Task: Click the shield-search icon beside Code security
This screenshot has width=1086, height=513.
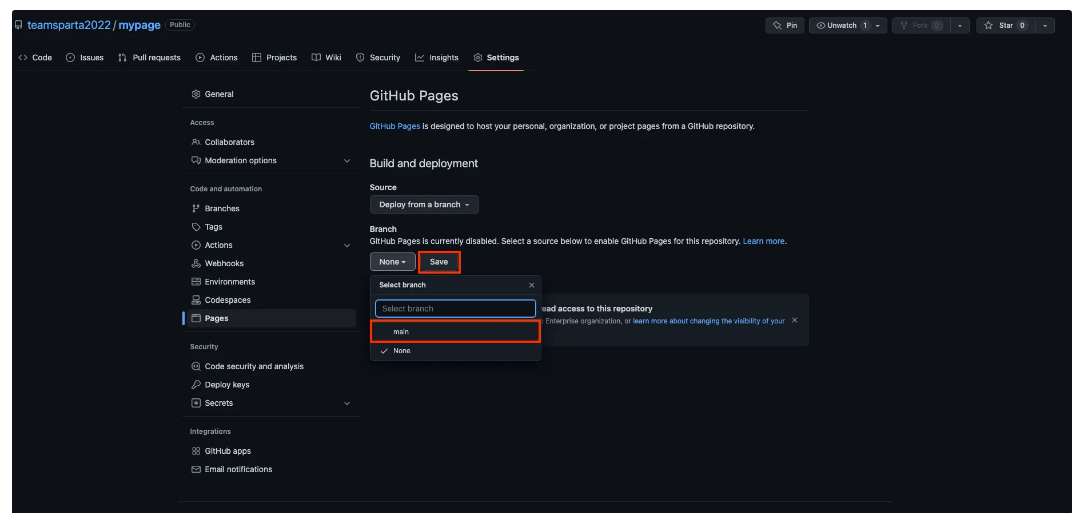Action: (x=196, y=366)
